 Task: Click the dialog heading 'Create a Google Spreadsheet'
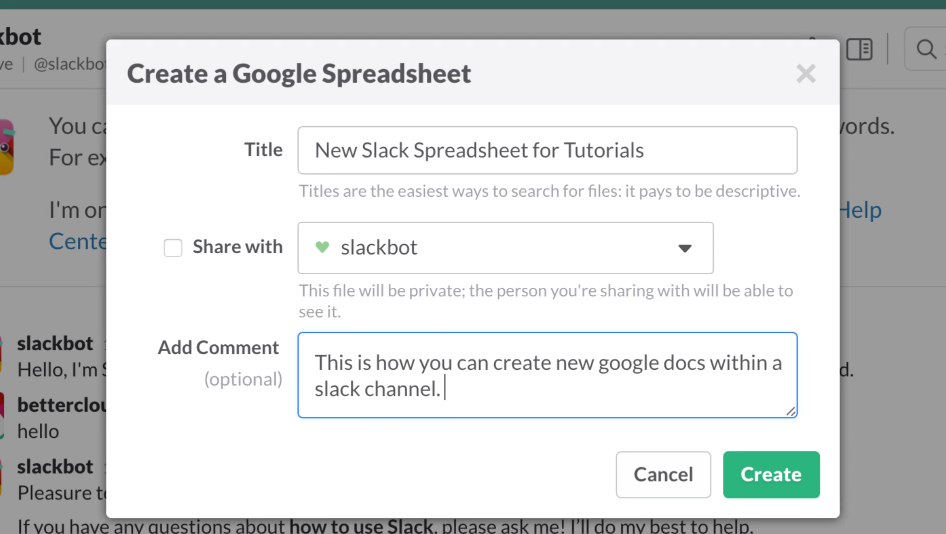[x=299, y=74]
